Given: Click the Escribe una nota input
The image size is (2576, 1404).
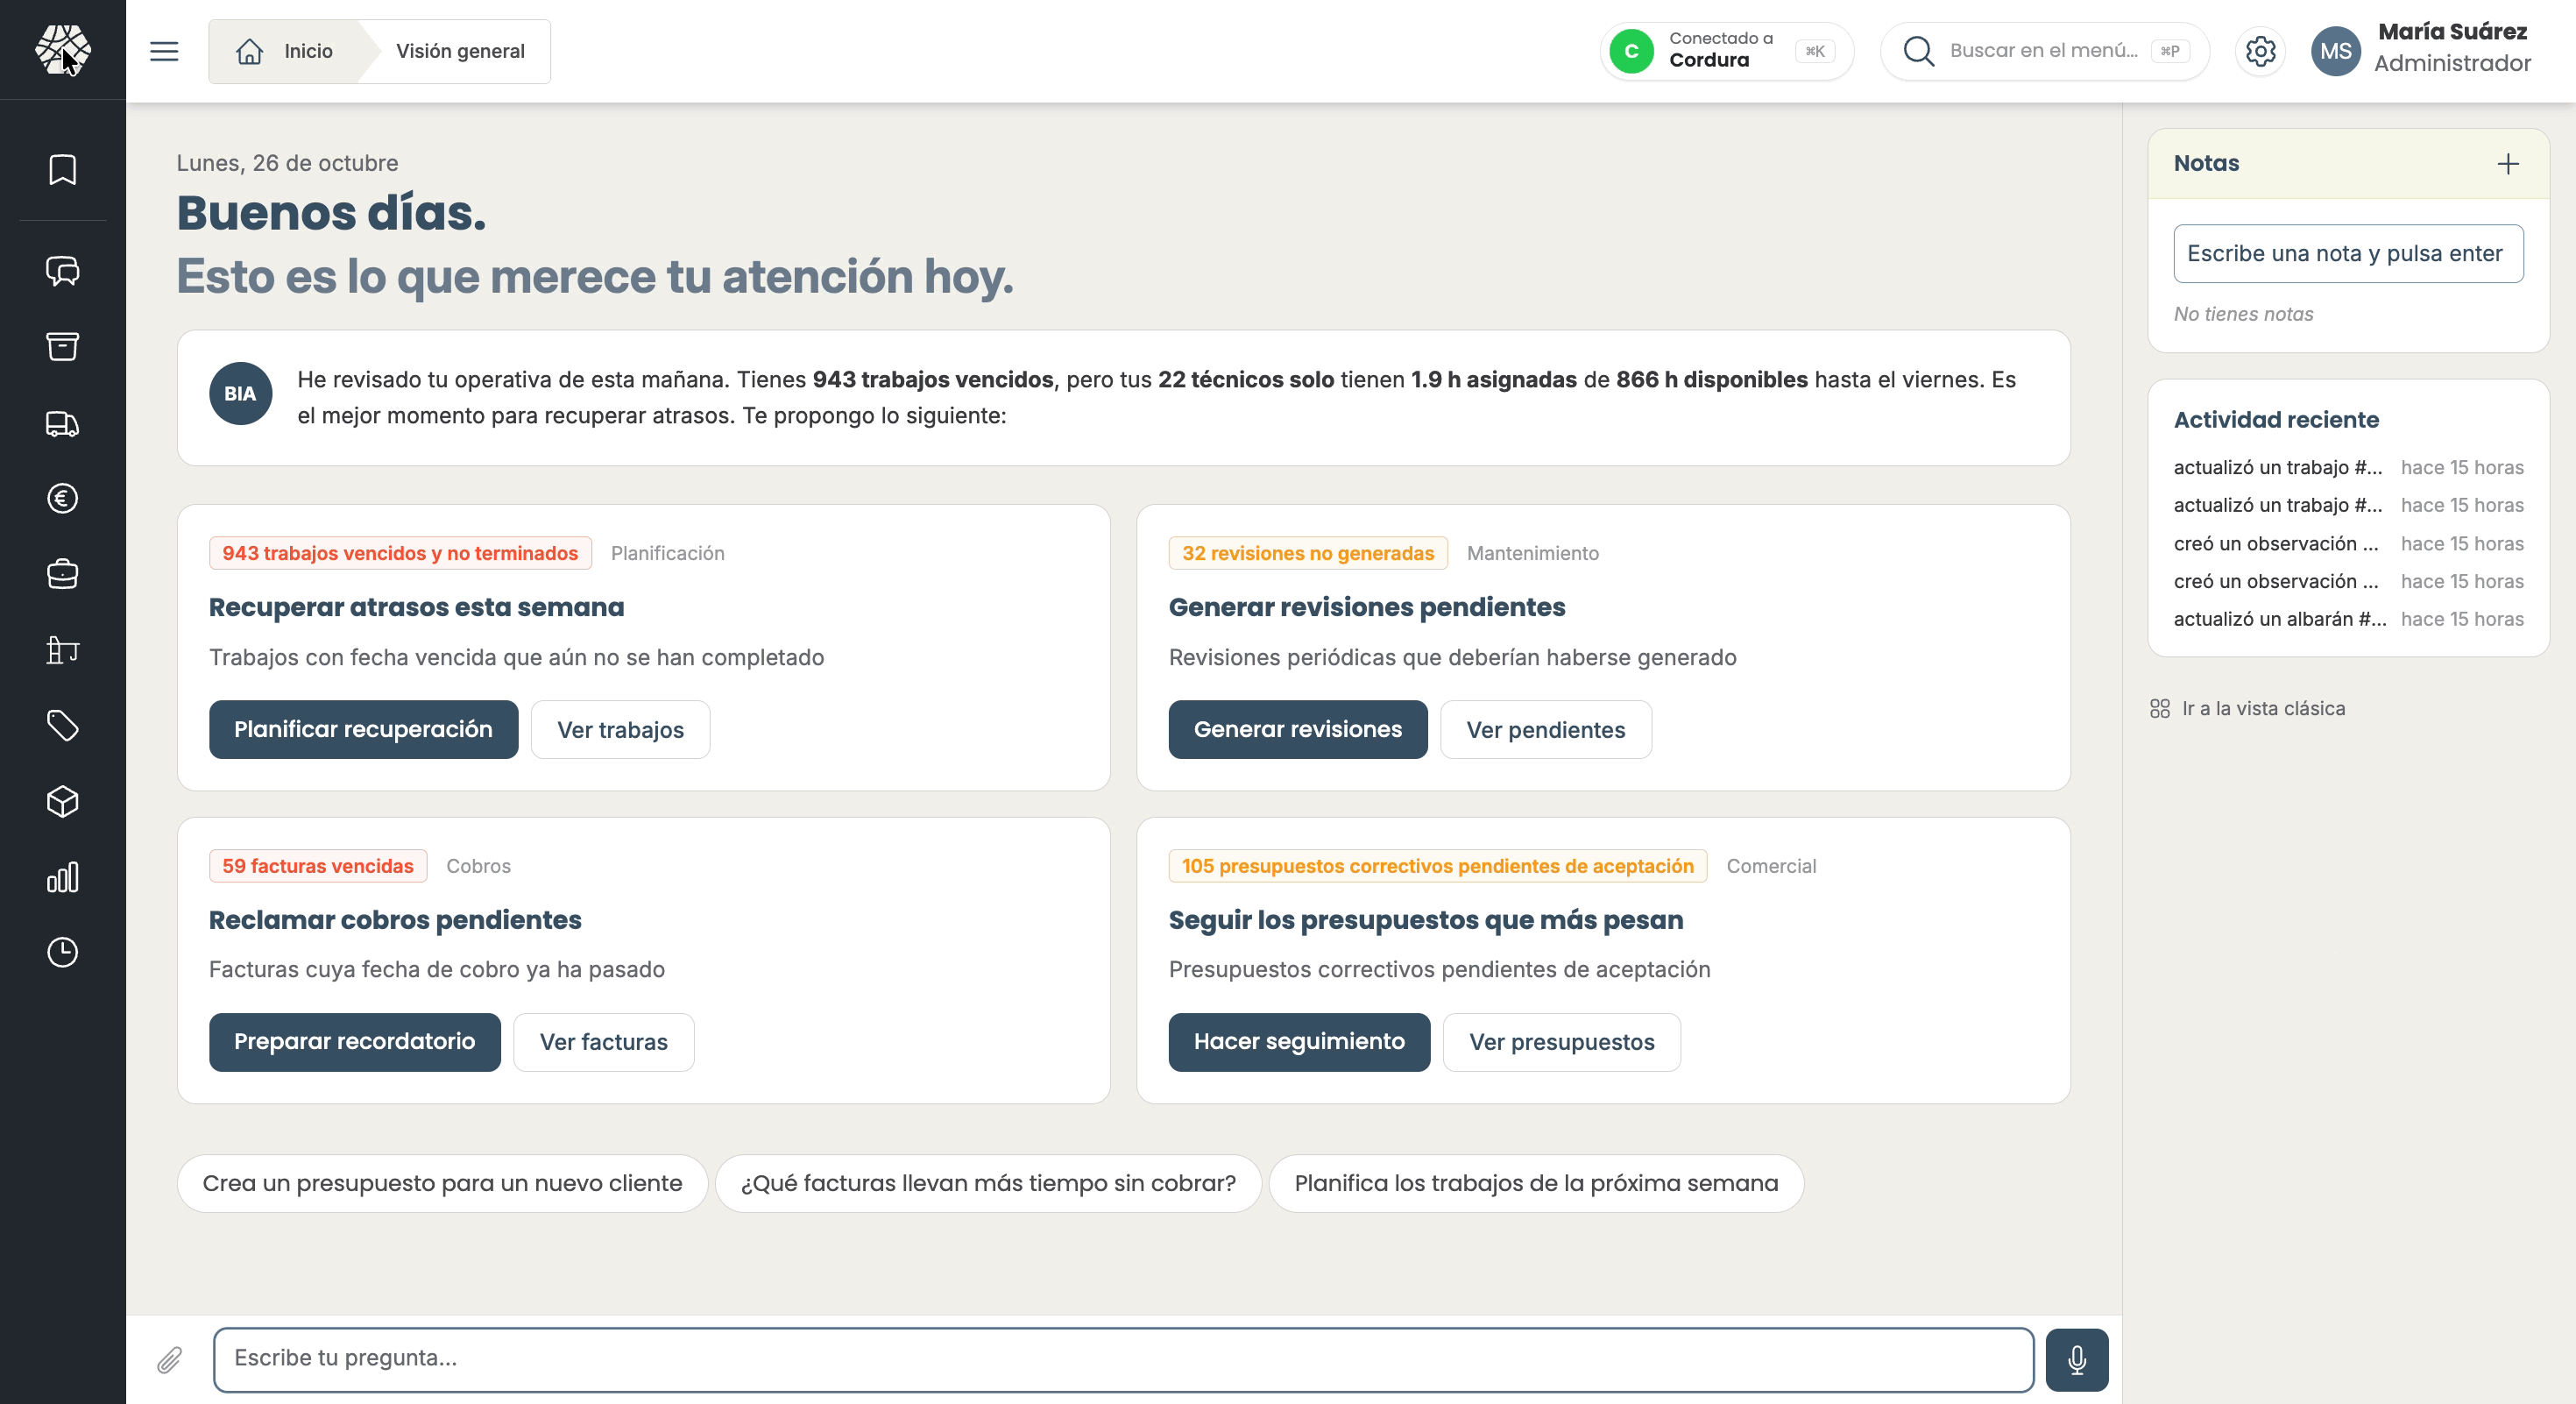Looking at the screenshot, I should [x=2347, y=254].
